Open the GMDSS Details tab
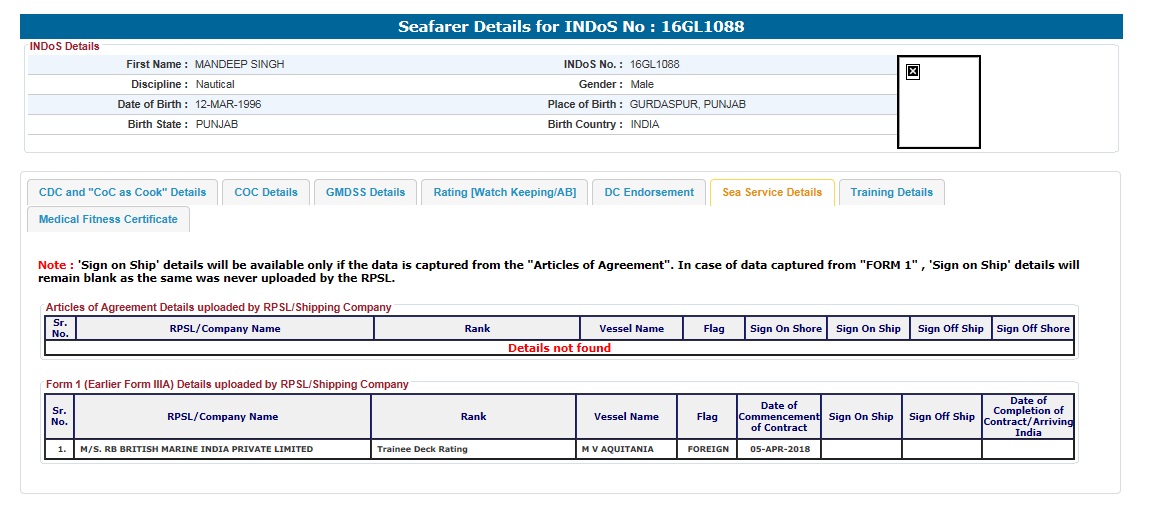The image size is (1174, 515). [x=365, y=192]
